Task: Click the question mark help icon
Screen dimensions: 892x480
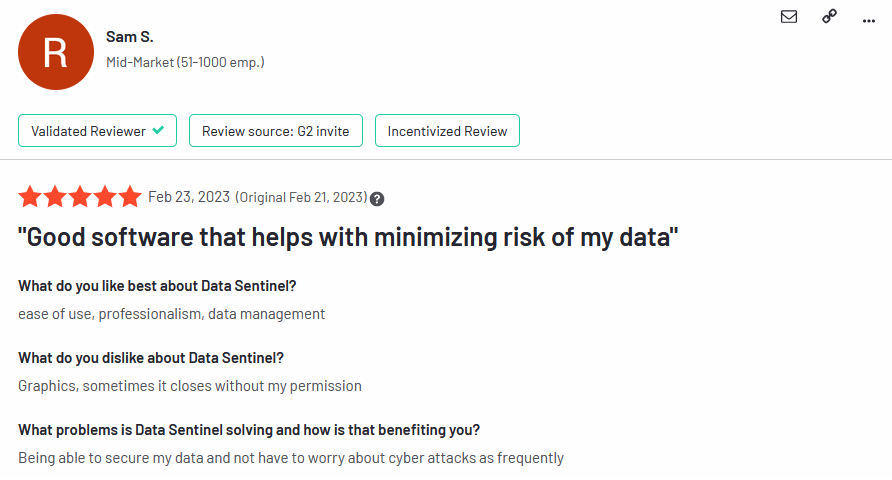Action: coord(377,198)
